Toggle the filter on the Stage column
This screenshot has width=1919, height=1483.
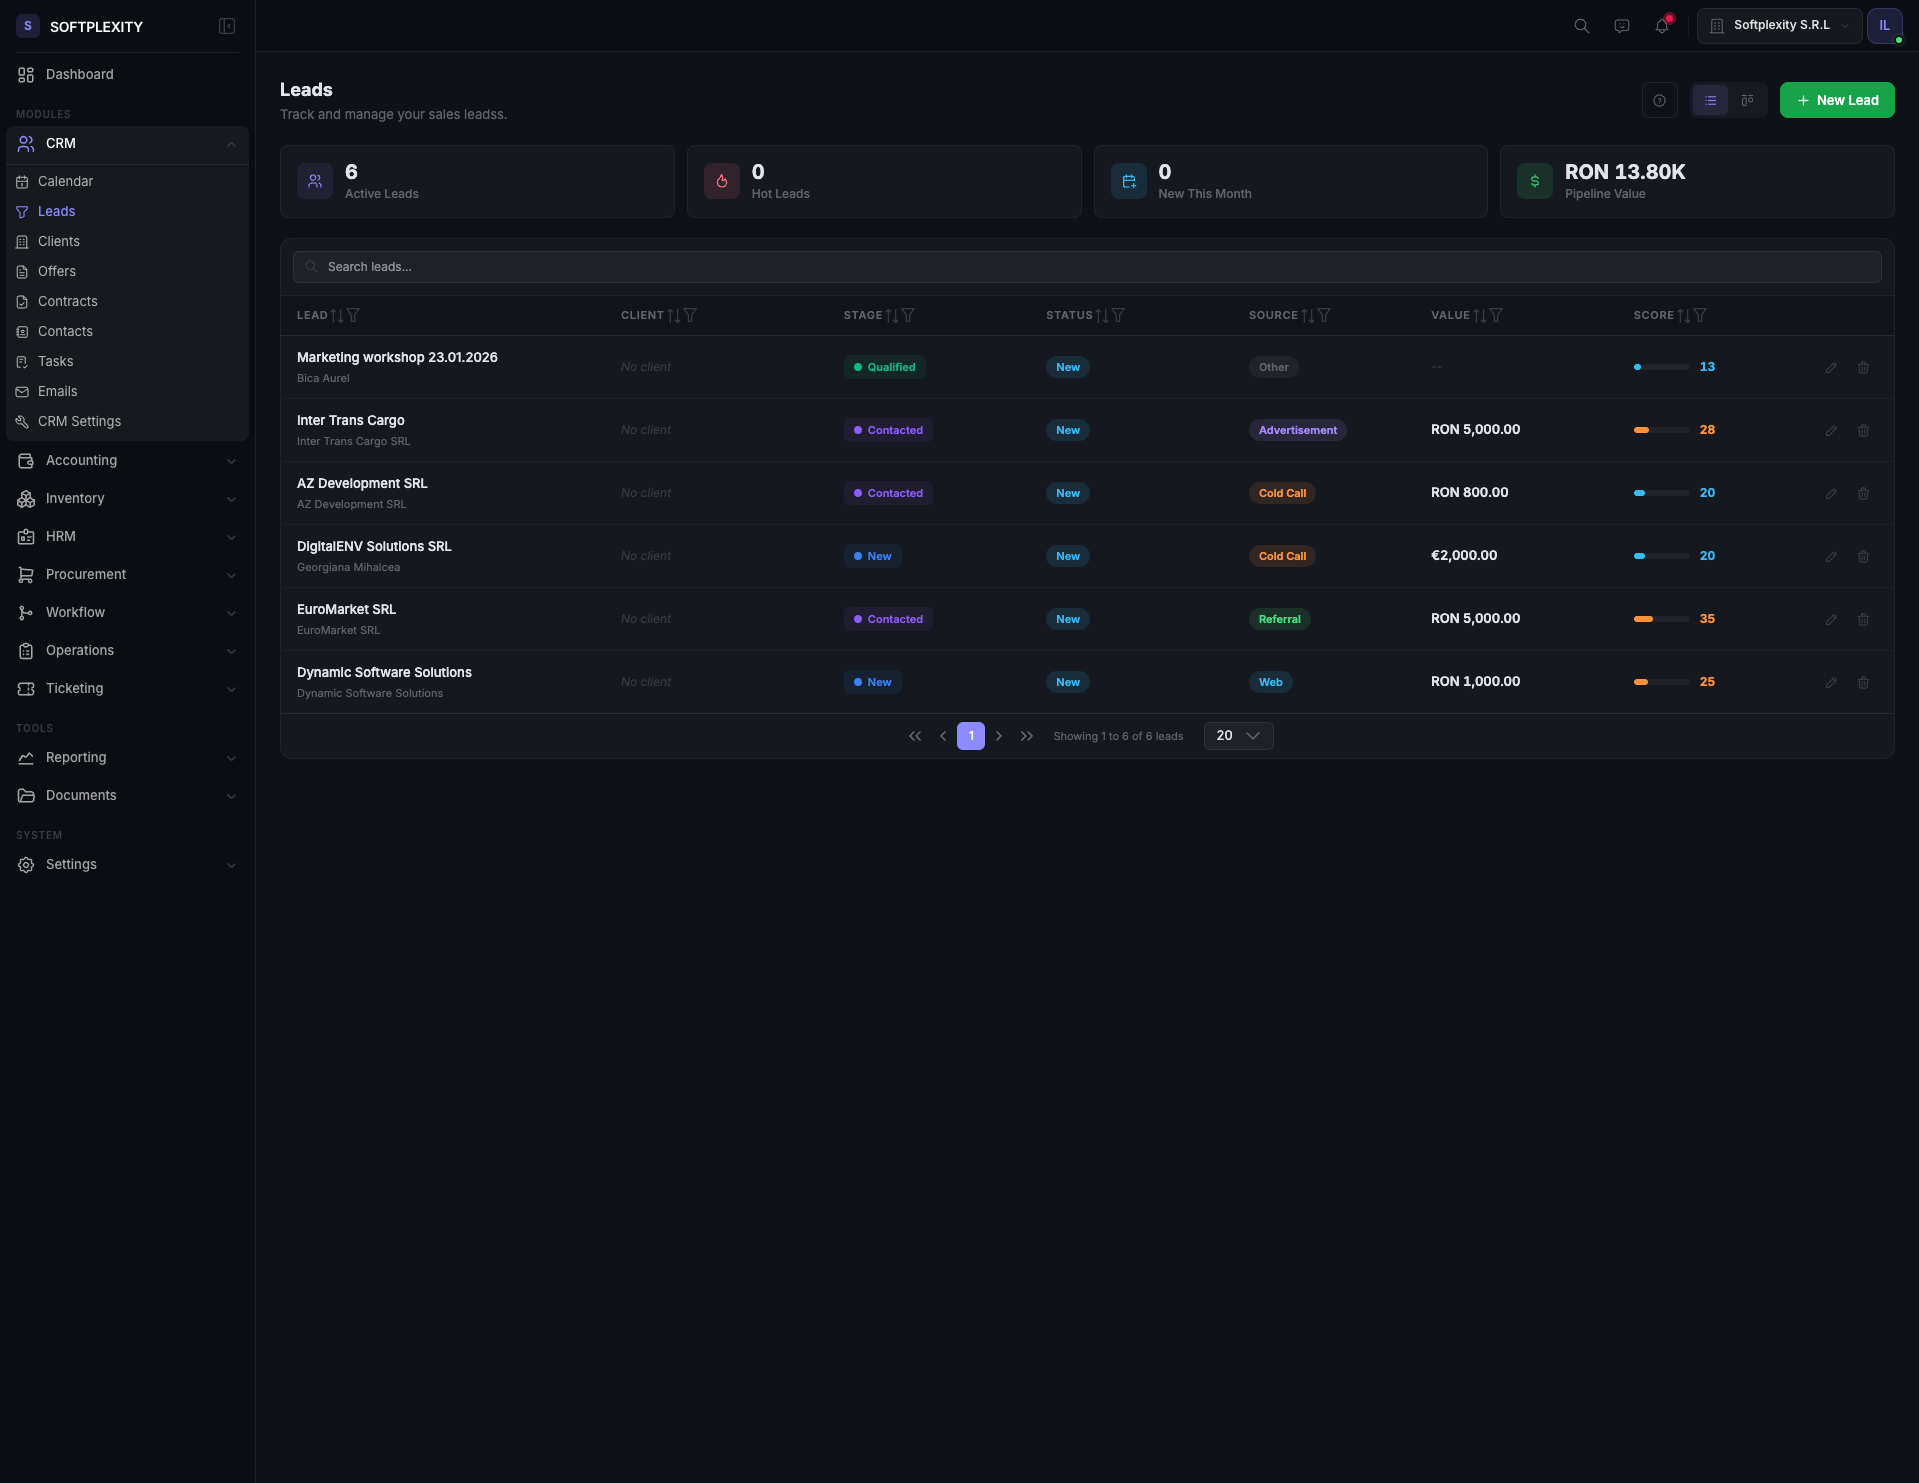point(908,315)
